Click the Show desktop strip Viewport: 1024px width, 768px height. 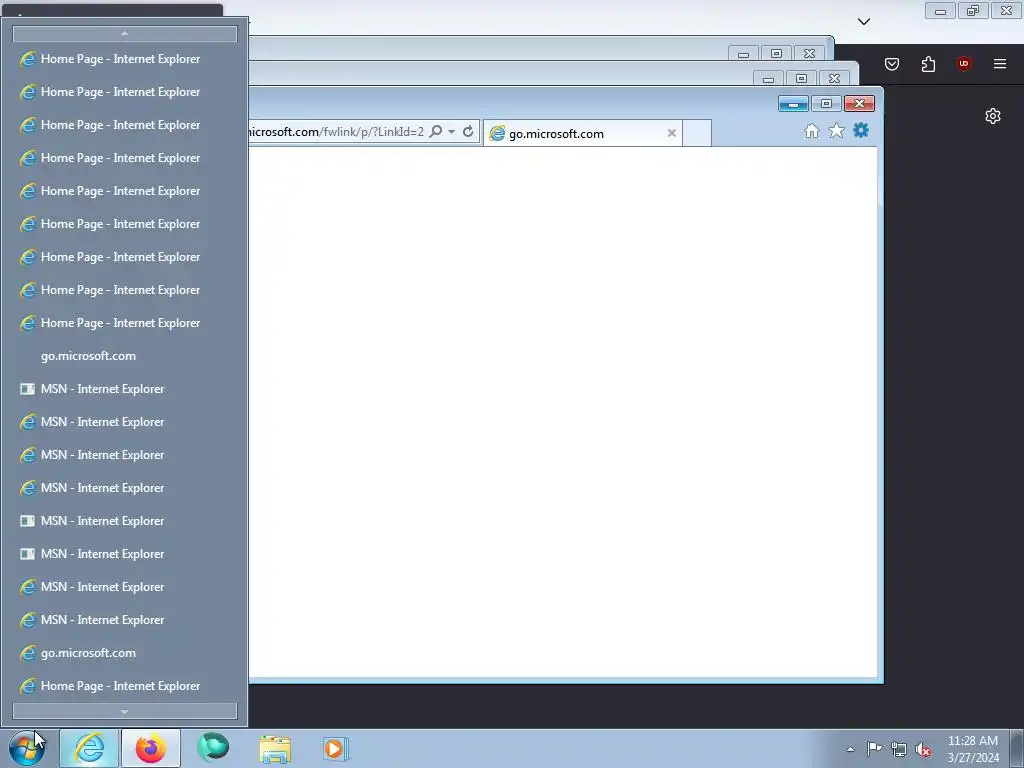pyautogui.click(x=1016, y=748)
